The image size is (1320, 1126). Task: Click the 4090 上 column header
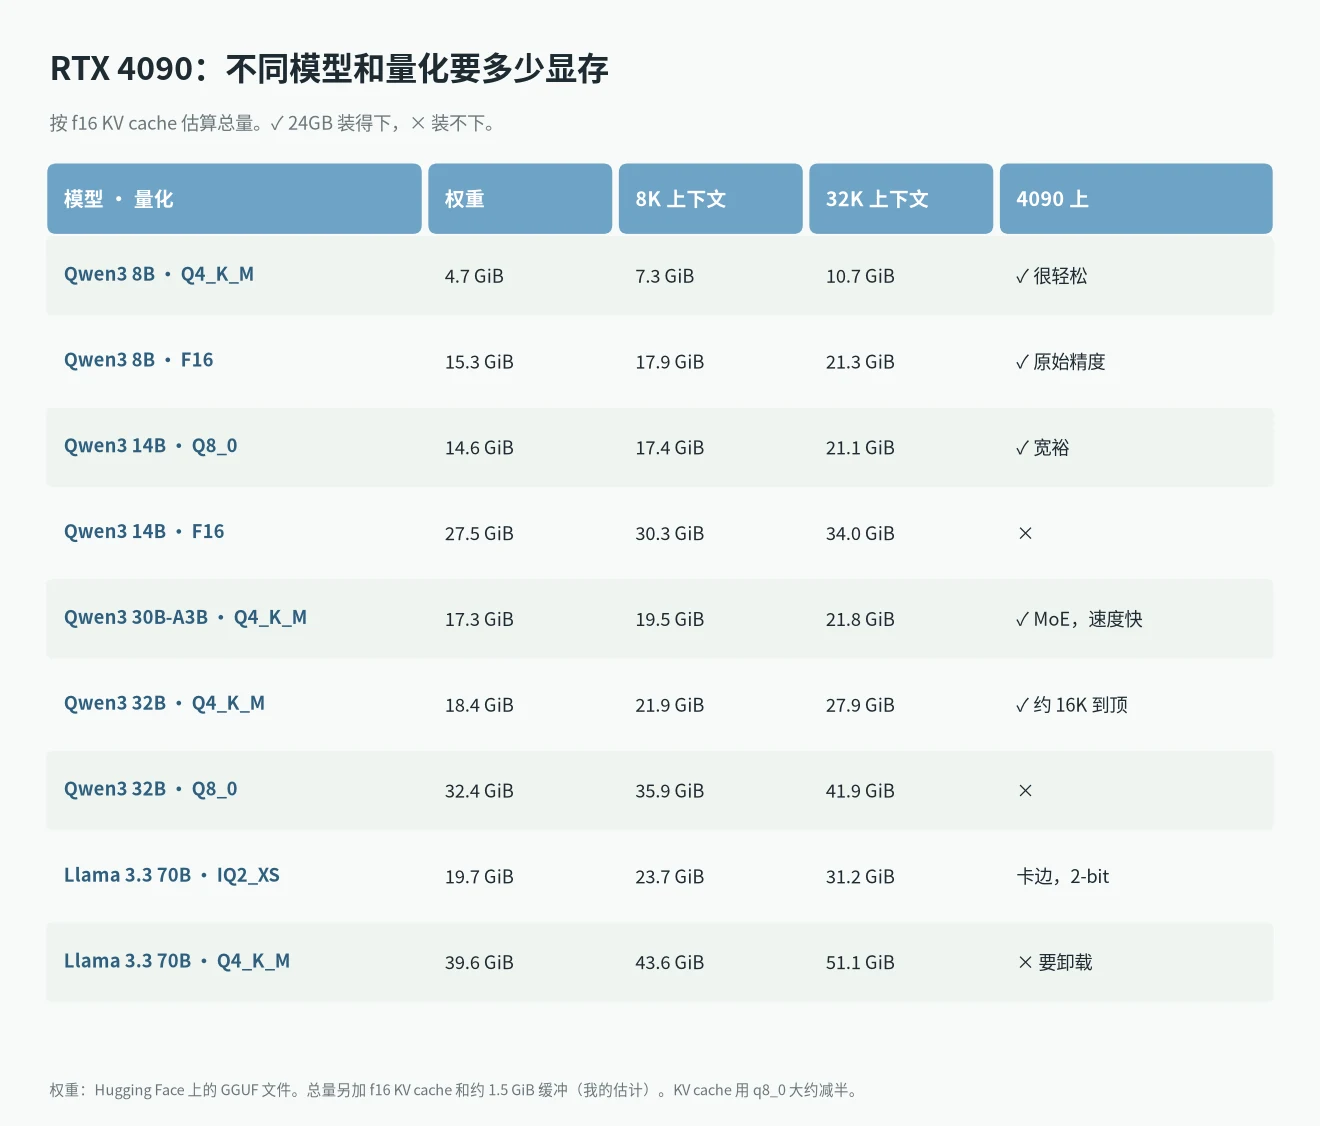click(x=1136, y=199)
